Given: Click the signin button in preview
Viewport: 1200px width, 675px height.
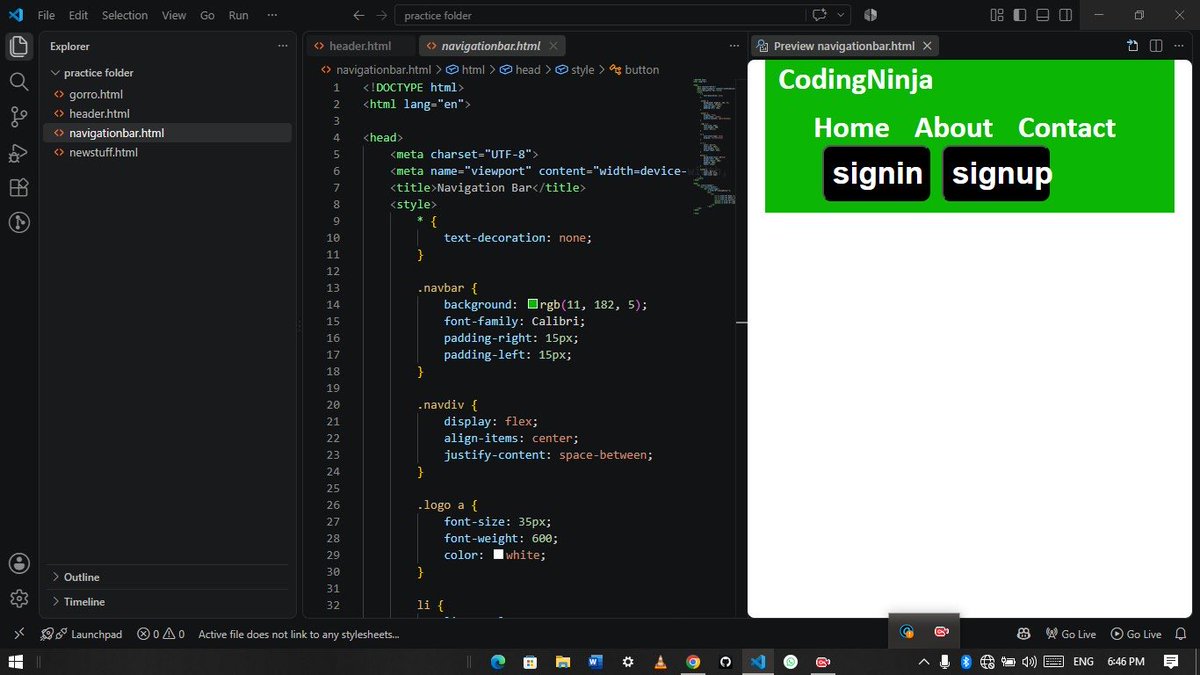Looking at the screenshot, I should [x=877, y=174].
